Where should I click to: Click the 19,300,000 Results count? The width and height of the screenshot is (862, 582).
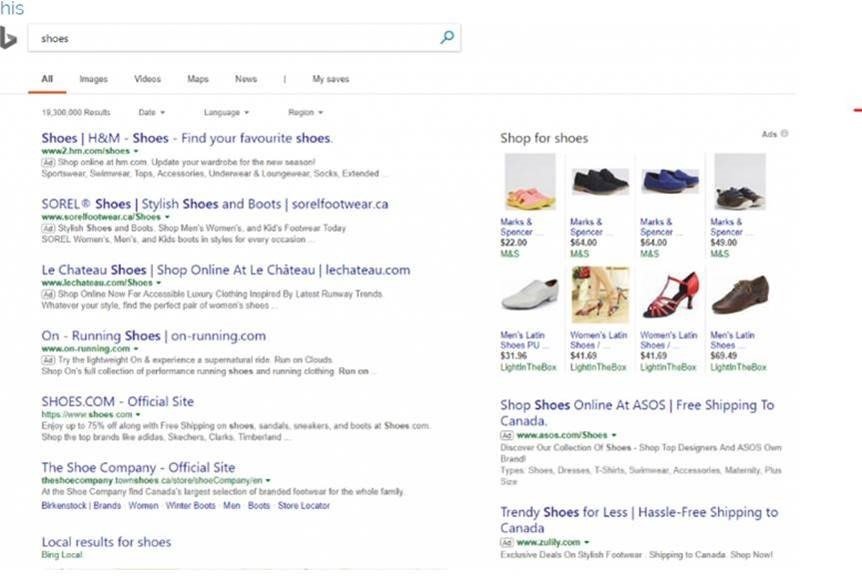pyautogui.click(x=76, y=112)
